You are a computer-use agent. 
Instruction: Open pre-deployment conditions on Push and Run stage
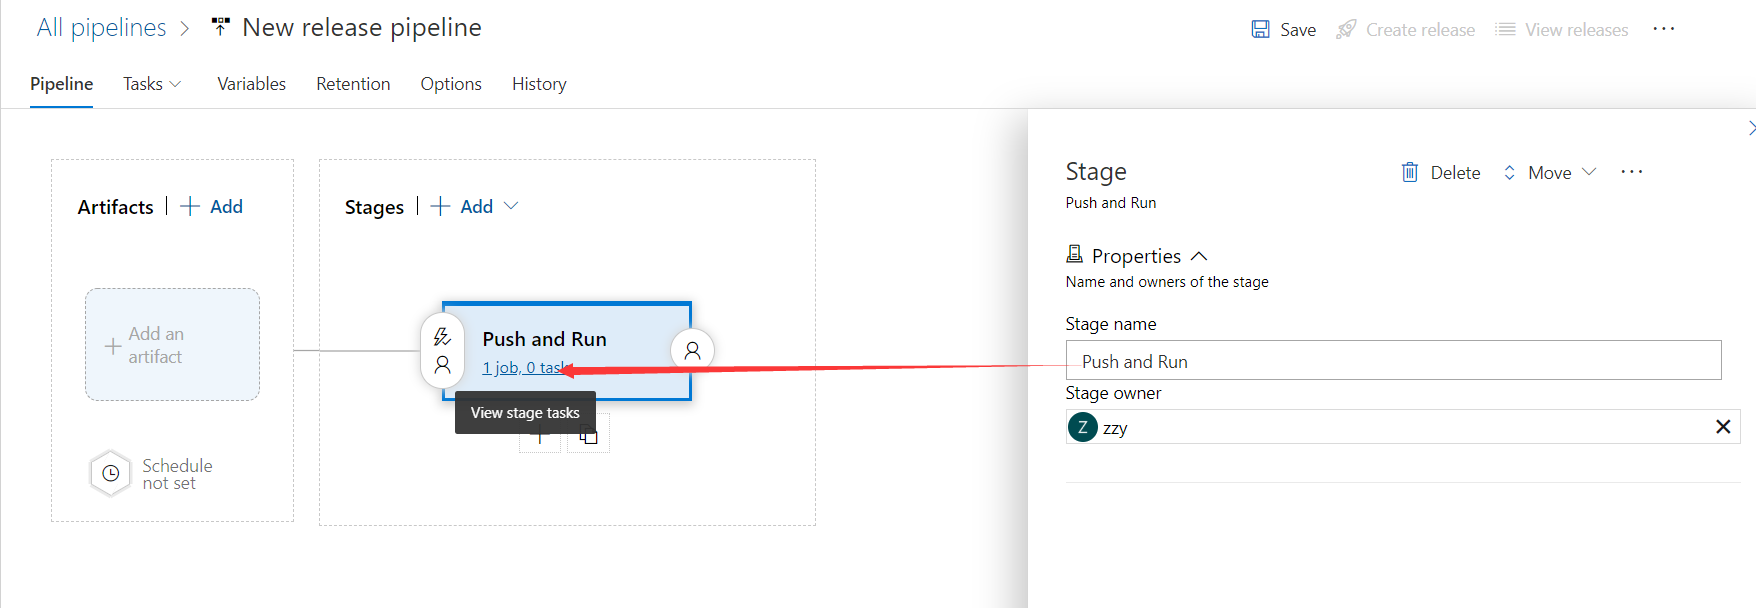pos(442,351)
